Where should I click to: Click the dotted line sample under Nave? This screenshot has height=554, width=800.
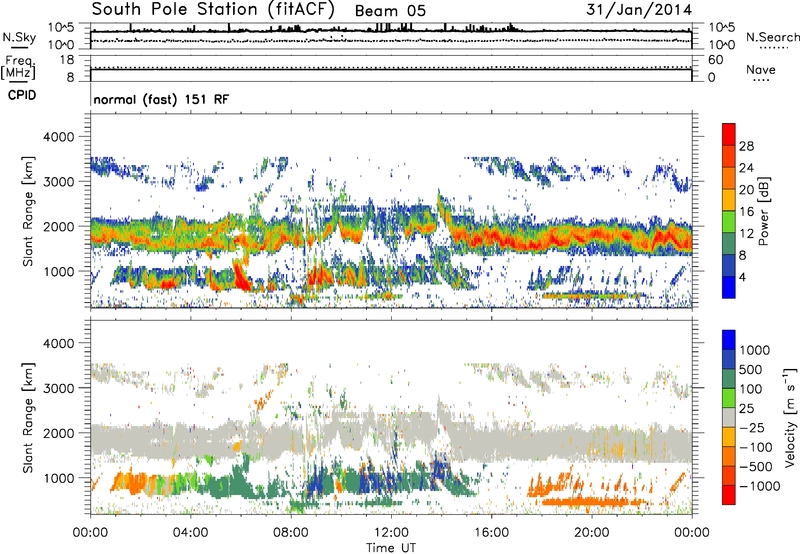(761, 80)
